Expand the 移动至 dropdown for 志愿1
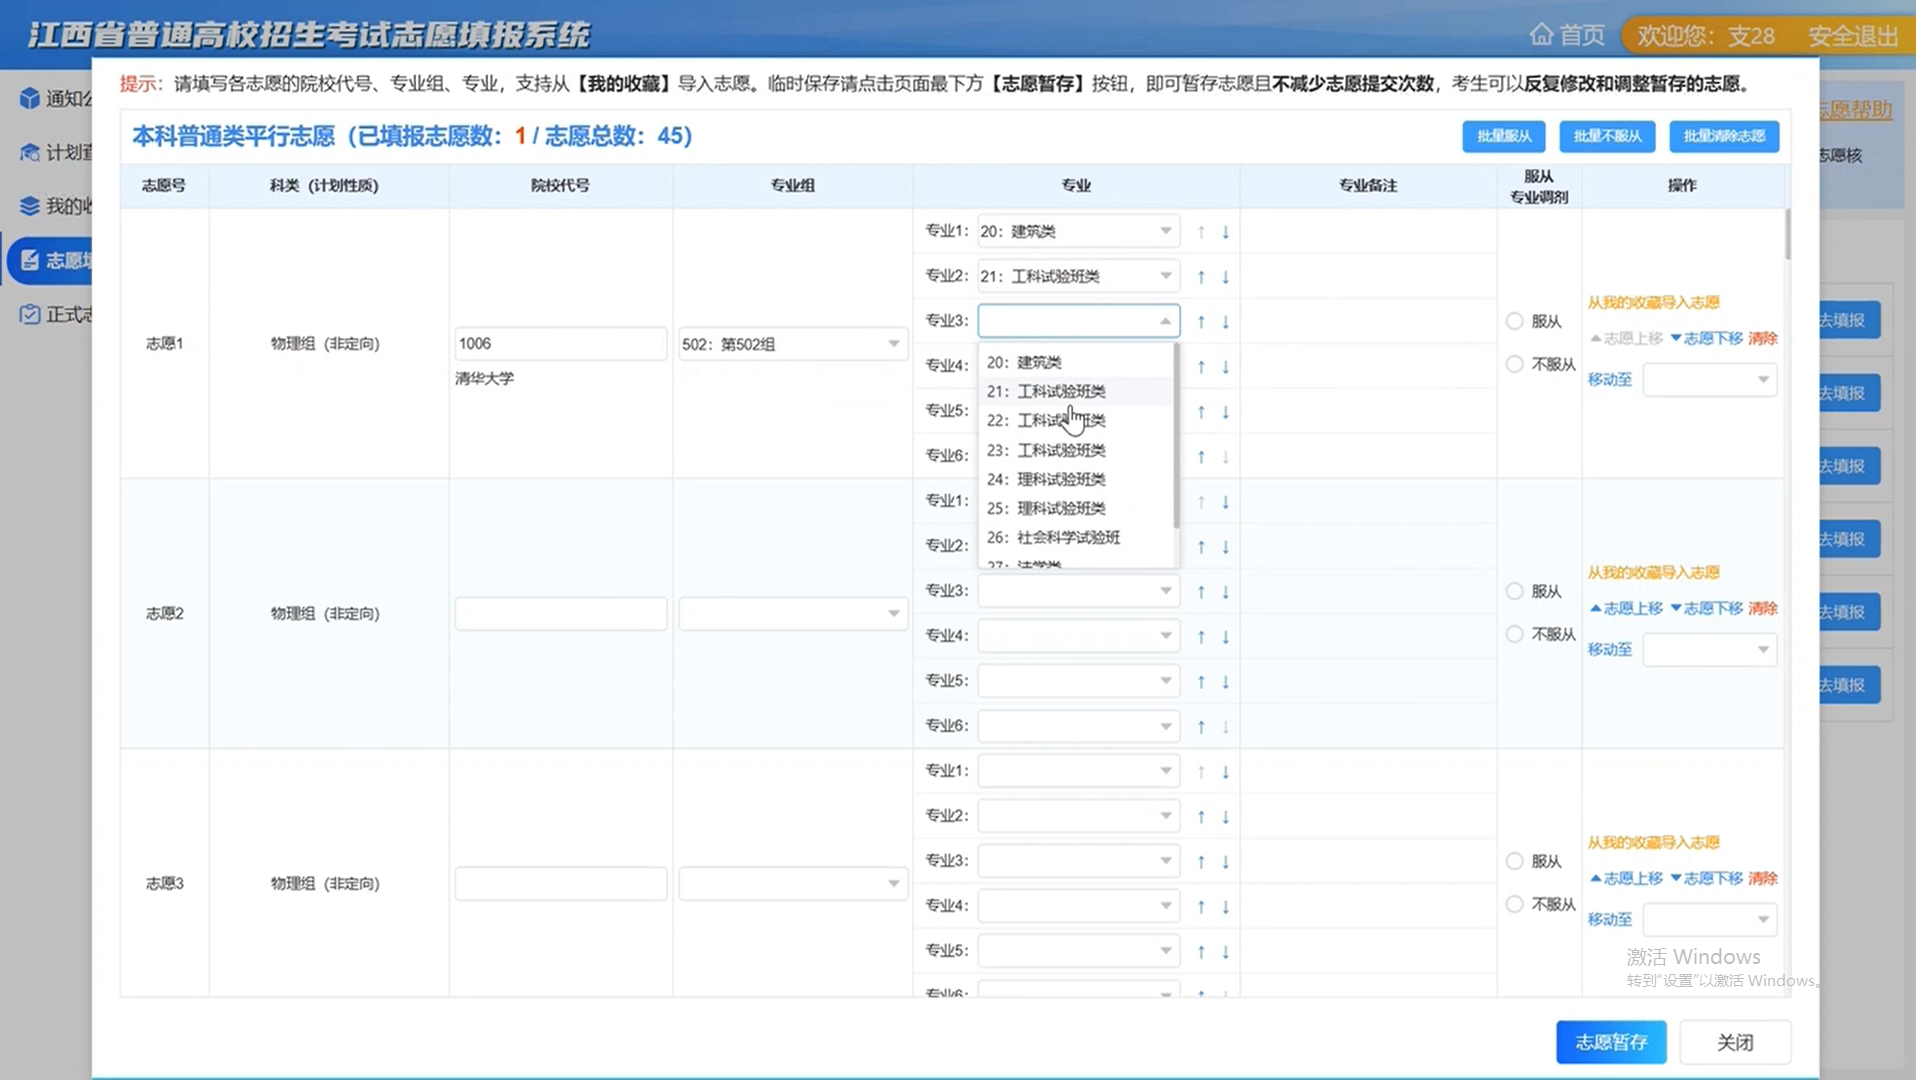Screen dimensions: 1916x1080 pos(1709,379)
